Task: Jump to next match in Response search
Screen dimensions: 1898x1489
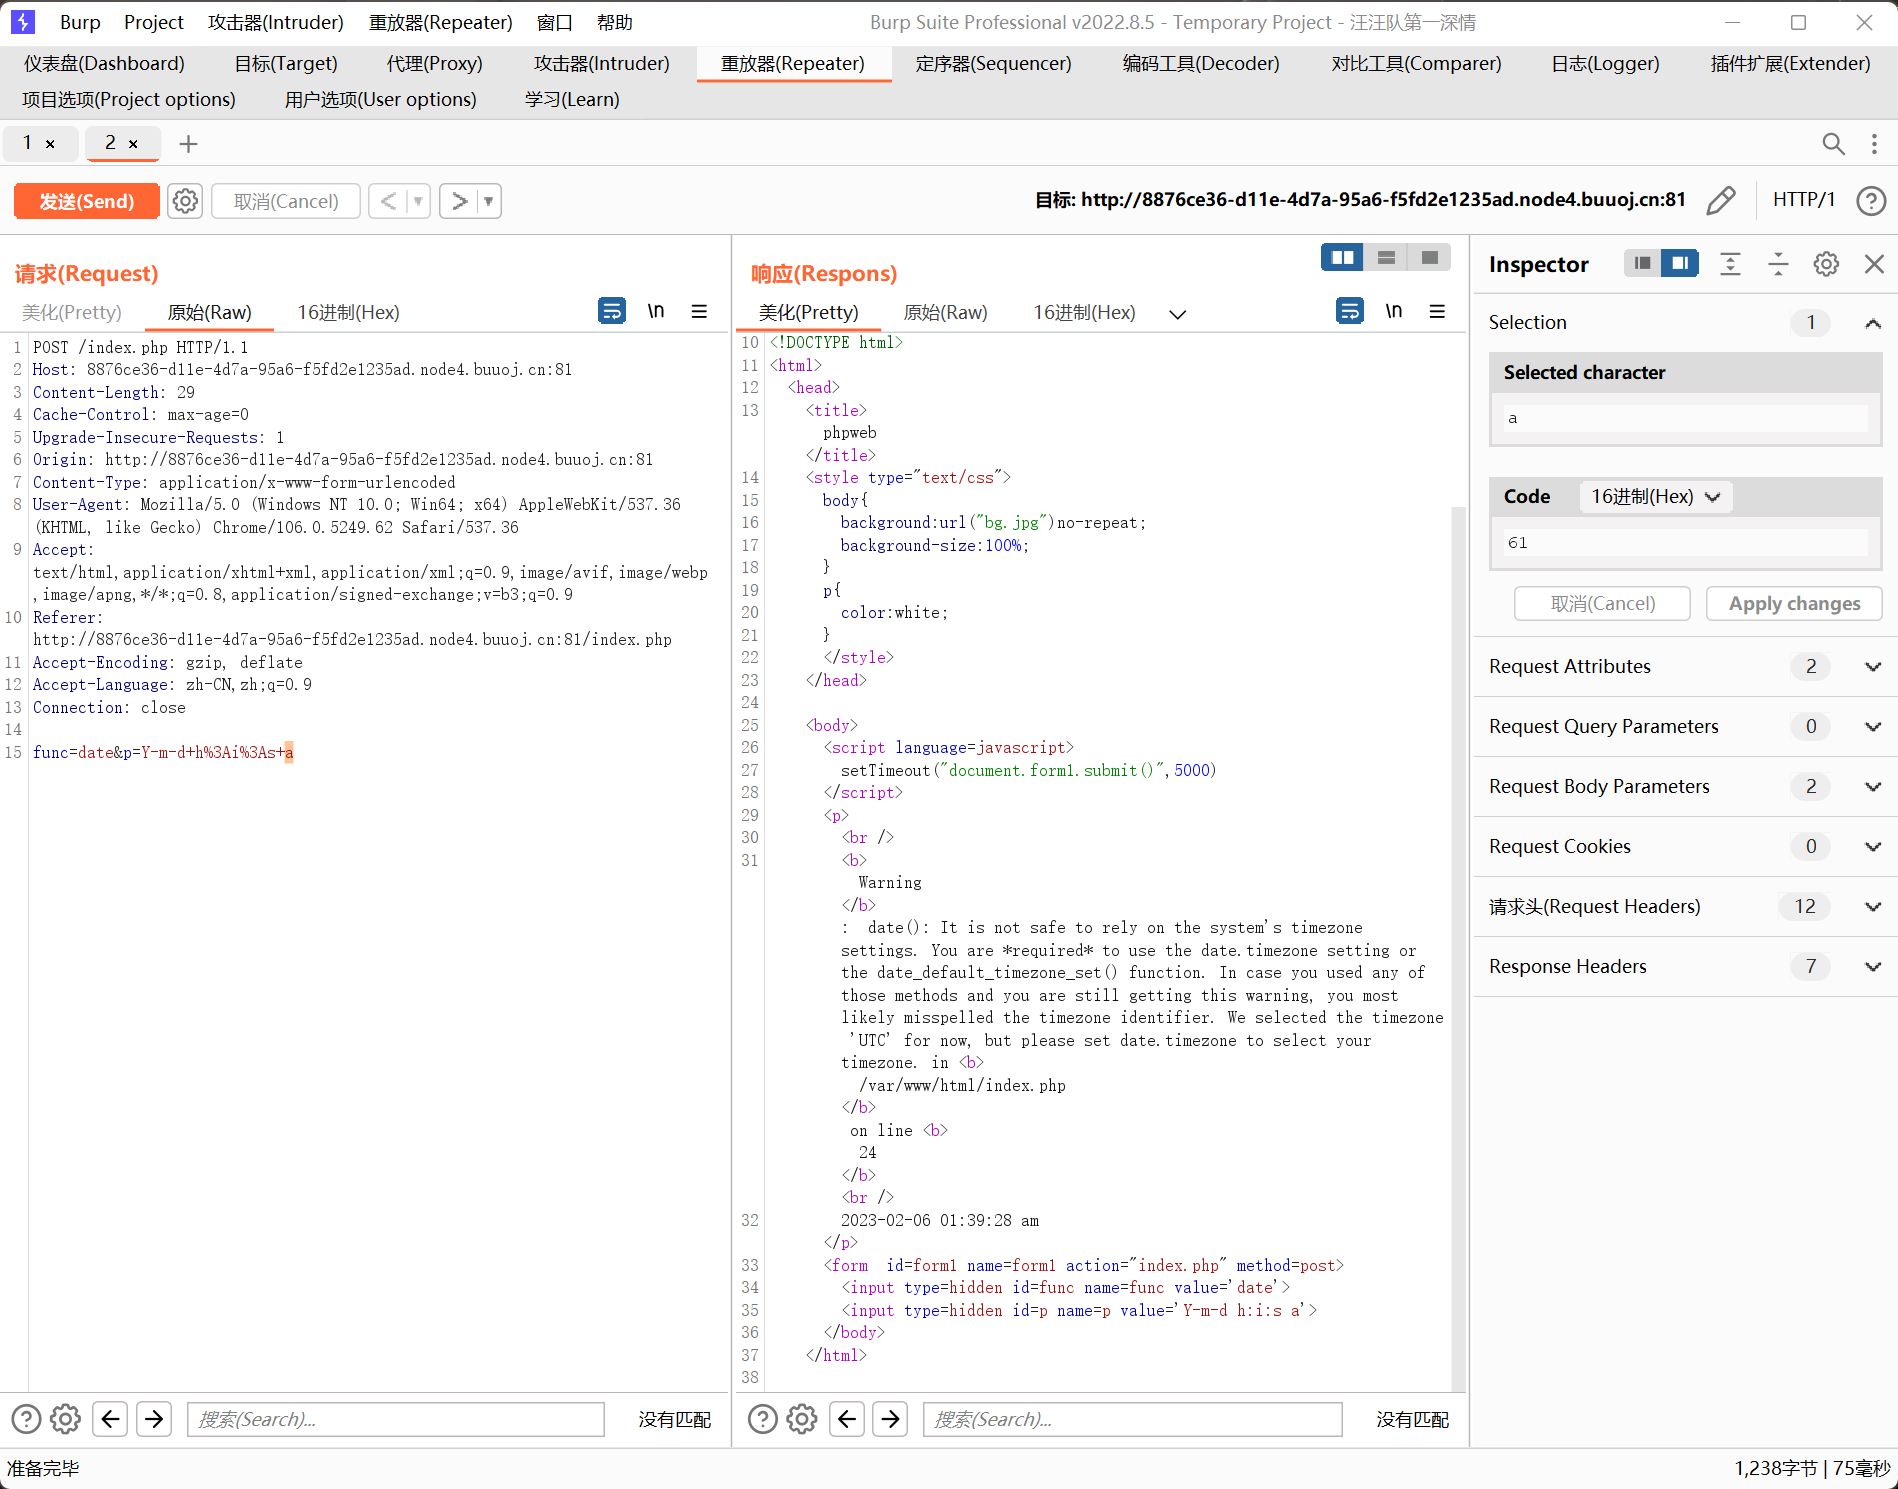Action: 891,1419
